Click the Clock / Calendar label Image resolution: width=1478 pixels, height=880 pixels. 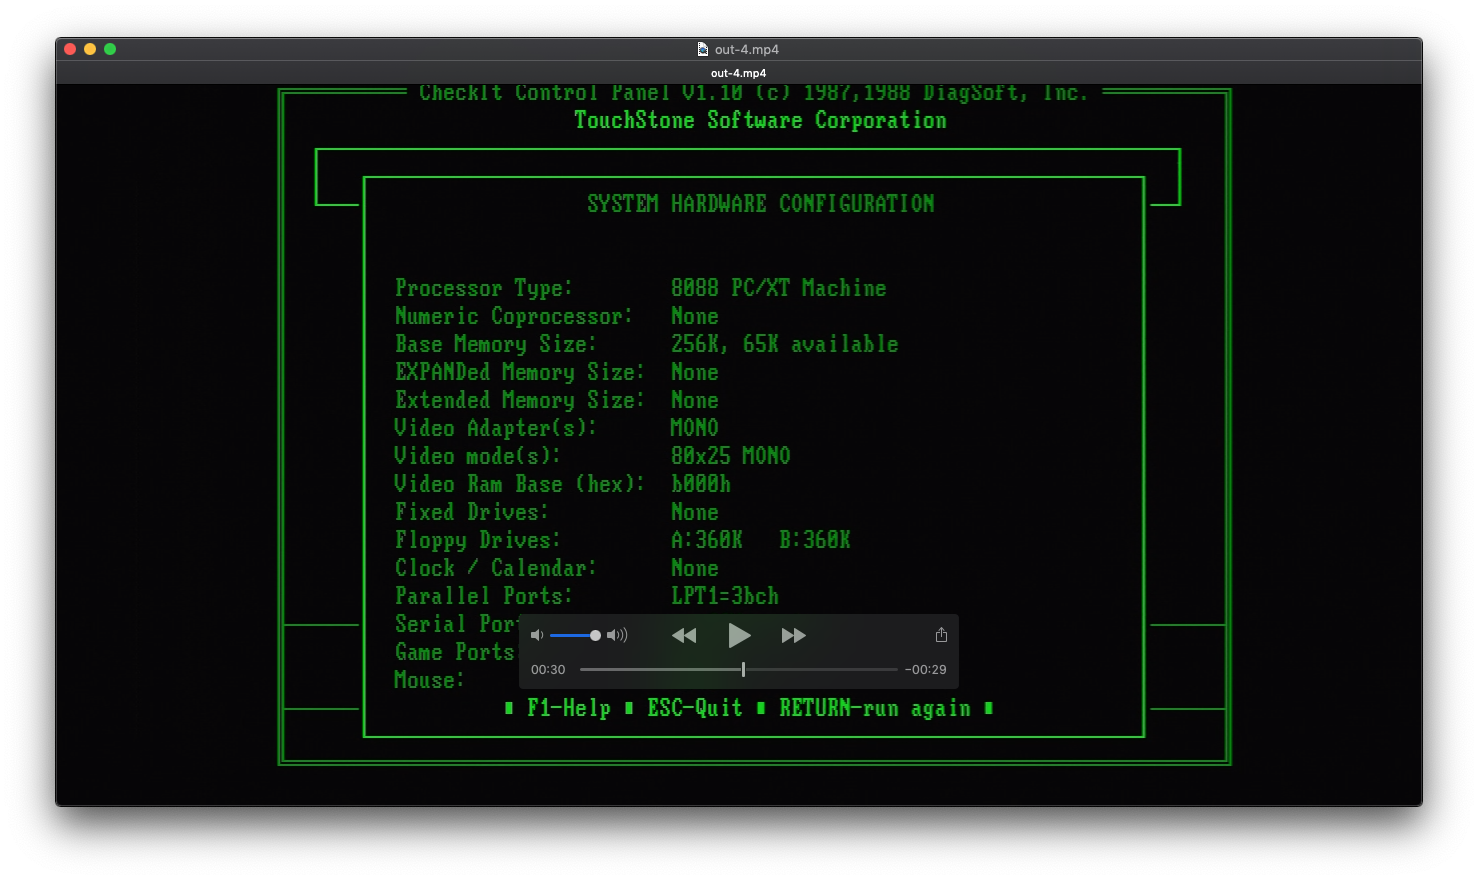click(x=496, y=568)
